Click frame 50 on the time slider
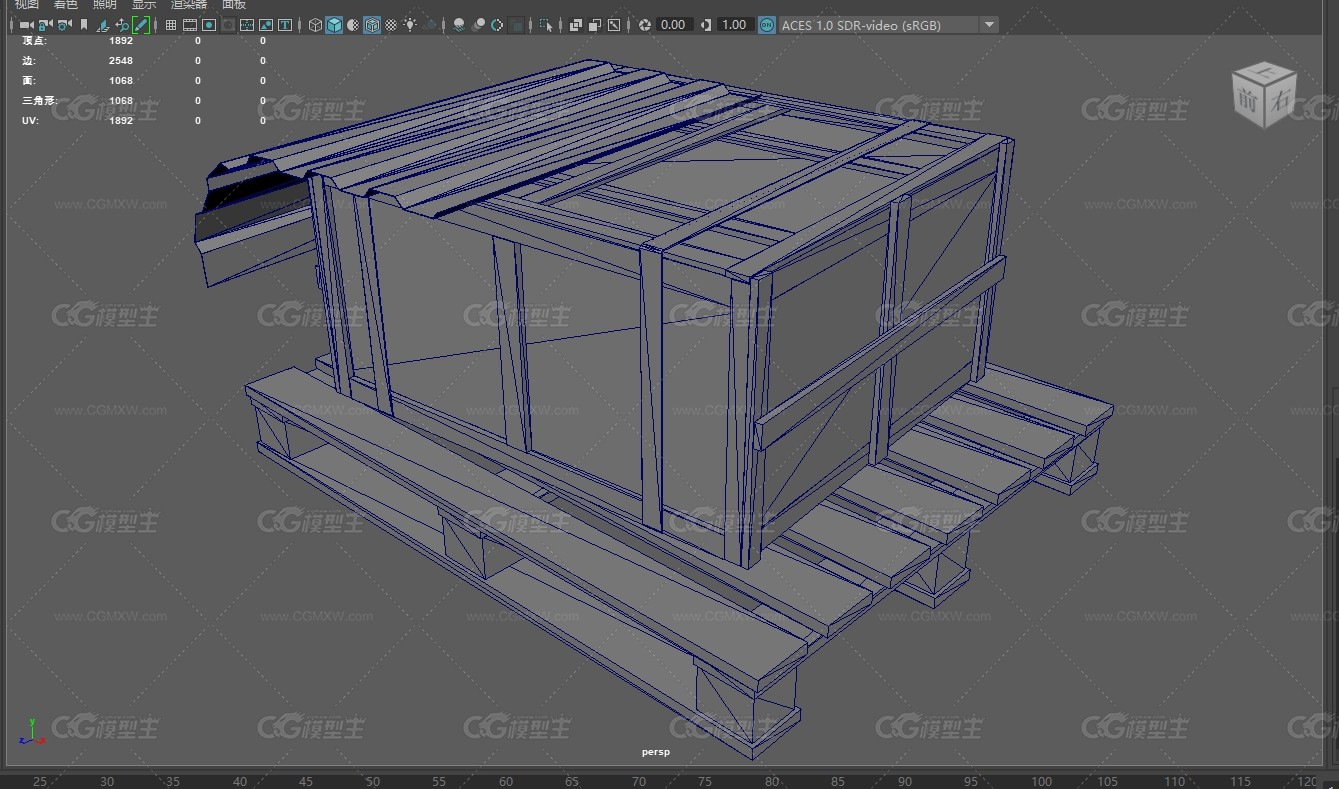1339x789 pixels. 373,782
